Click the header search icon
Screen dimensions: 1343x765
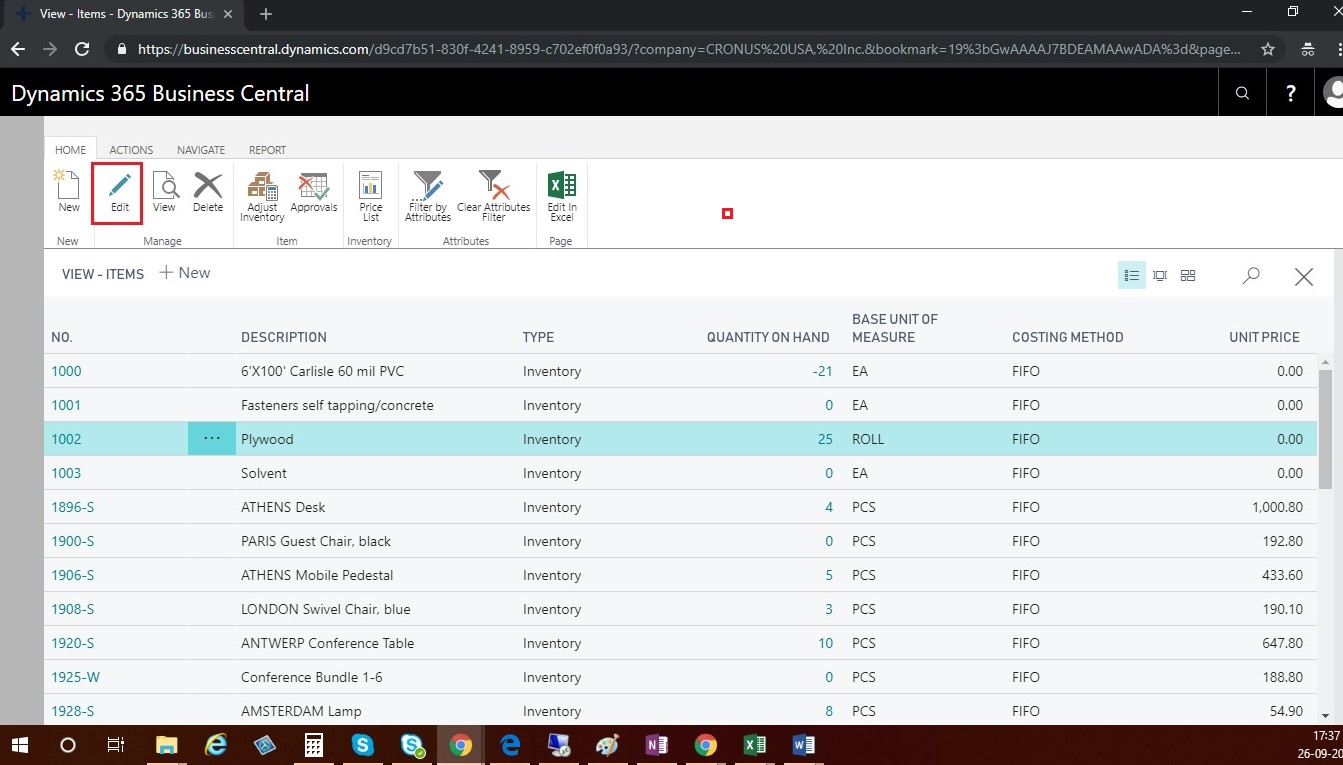click(x=1242, y=93)
